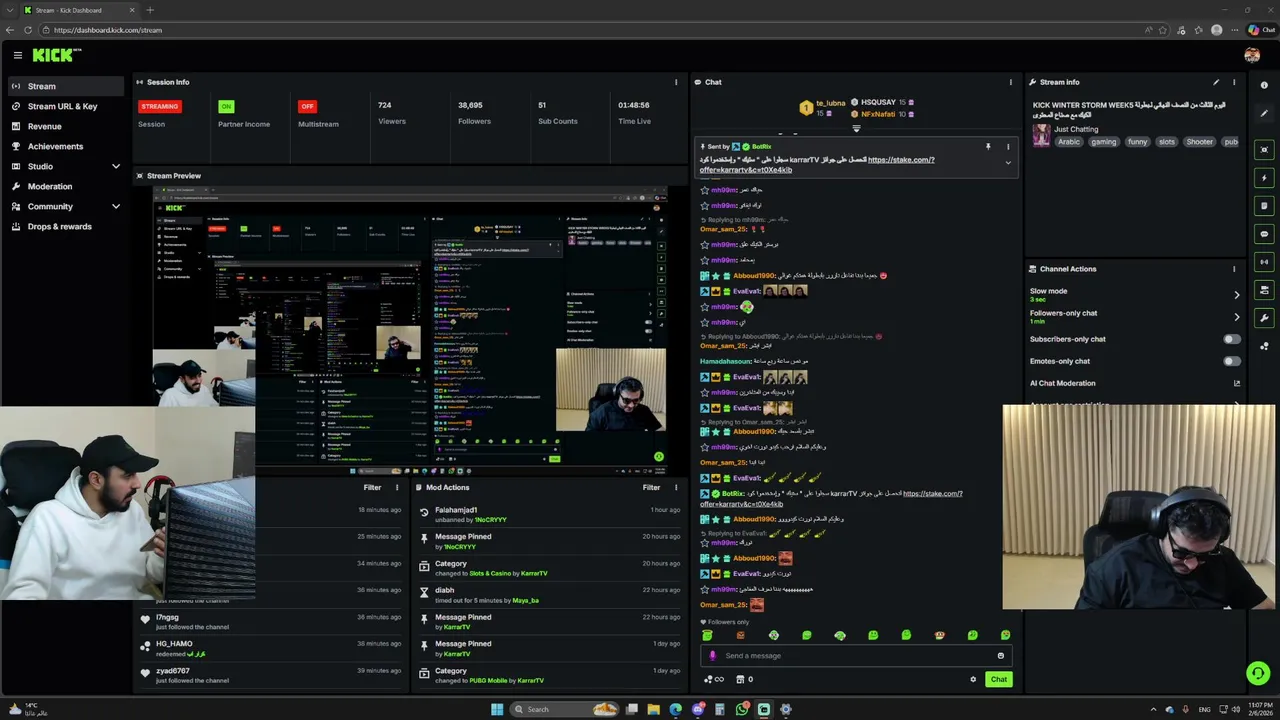The width and height of the screenshot is (1280, 720).
Task: Open WhatsApp from the taskbar
Action: tap(741, 709)
